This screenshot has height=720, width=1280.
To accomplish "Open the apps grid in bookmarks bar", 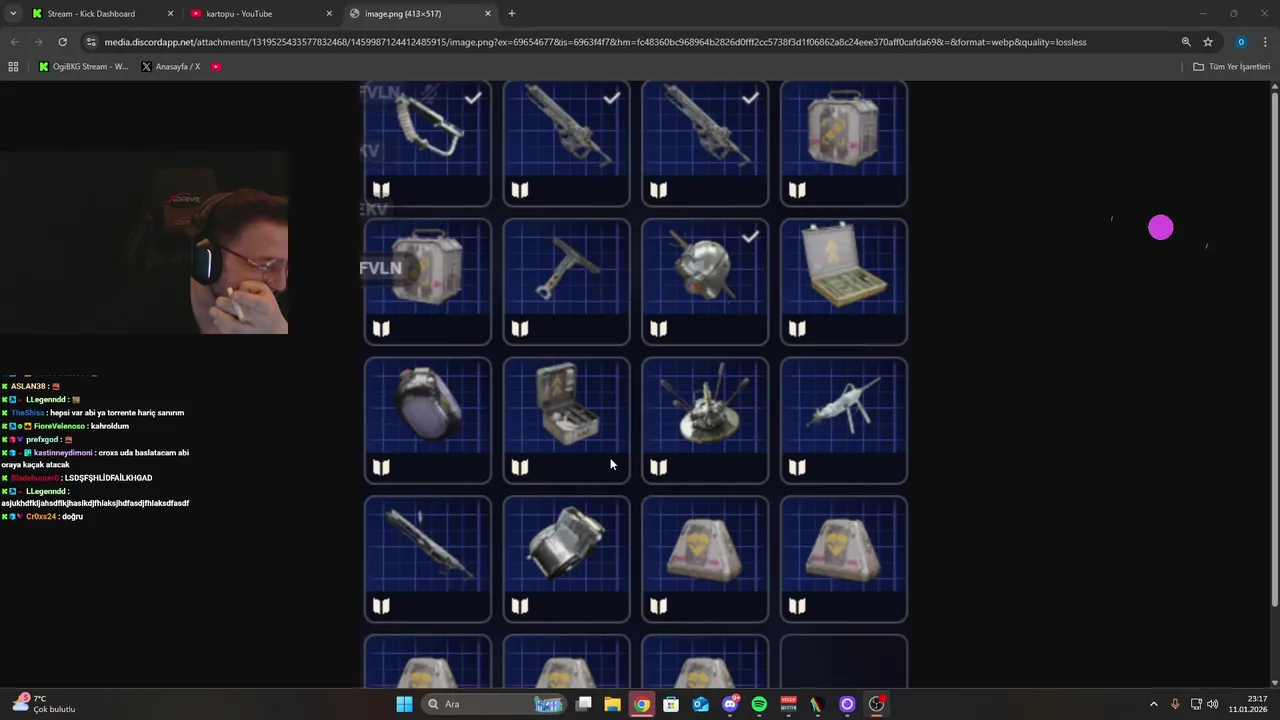I will pyautogui.click(x=13, y=67).
